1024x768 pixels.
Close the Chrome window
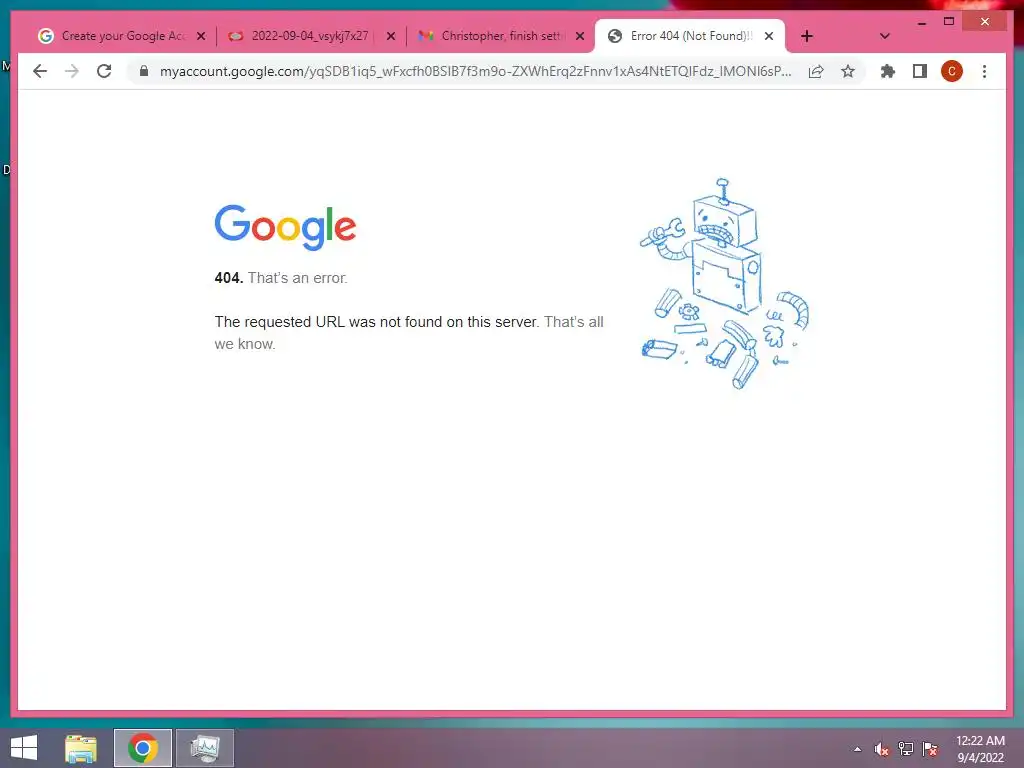(x=985, y=22)
